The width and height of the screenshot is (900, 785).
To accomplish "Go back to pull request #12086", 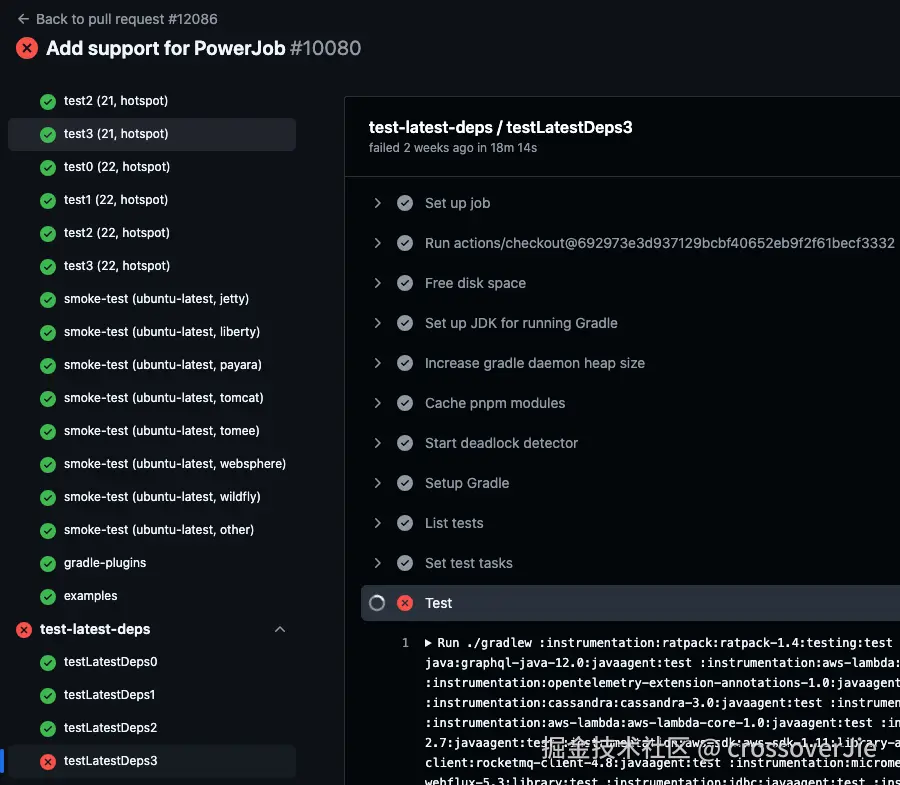I will pyautogui.click(x=126, y=19).
